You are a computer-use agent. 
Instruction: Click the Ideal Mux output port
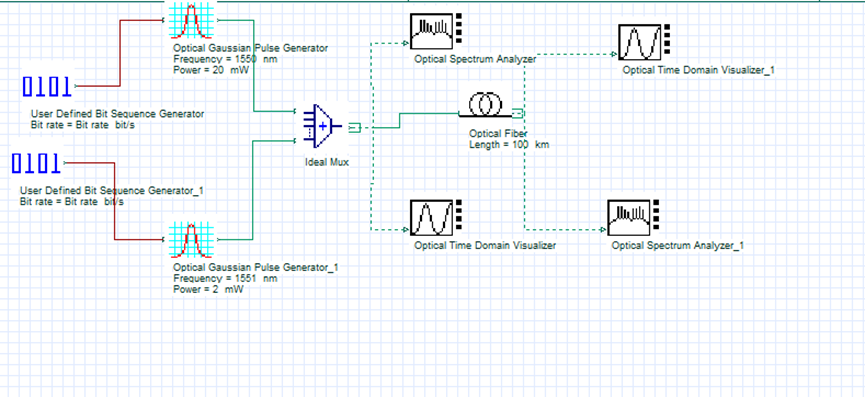(x=354, y=128)
